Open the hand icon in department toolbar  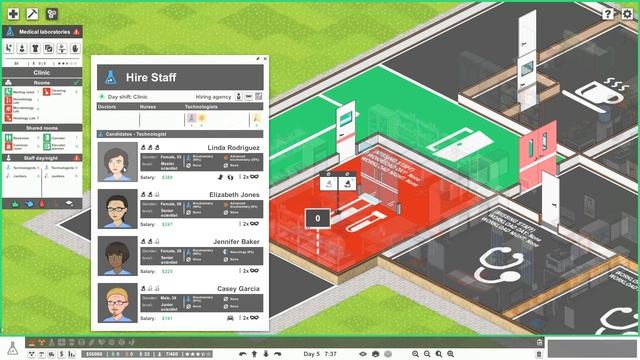click(x=75, y=49)
